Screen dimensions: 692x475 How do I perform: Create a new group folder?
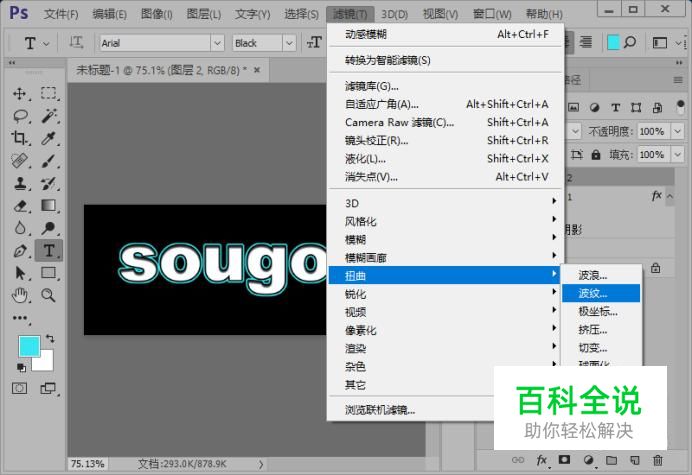[x=611, y=460]
